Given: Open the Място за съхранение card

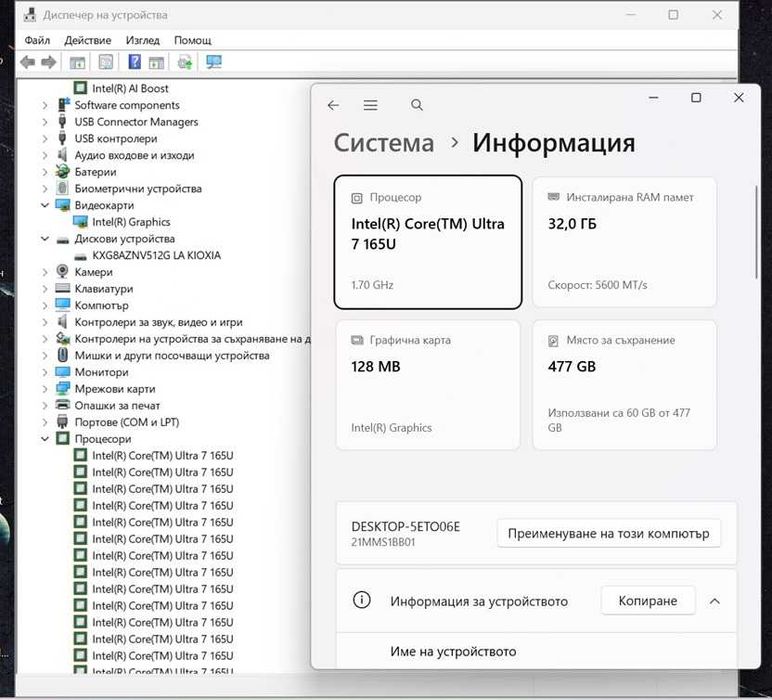Looking at the screenshot, I should point(624,384).
